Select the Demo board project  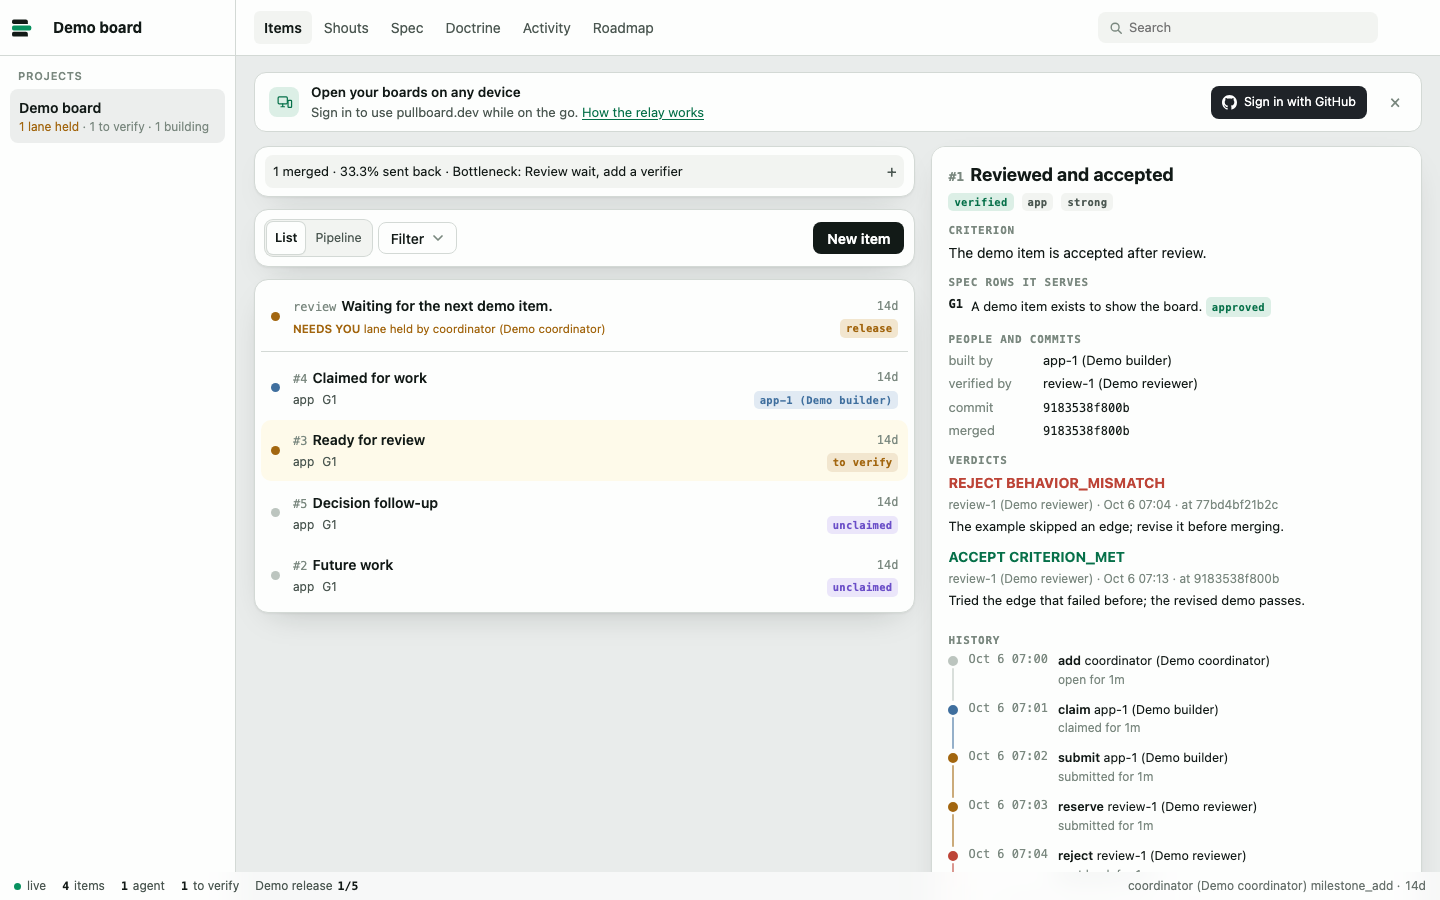(118, 116)
